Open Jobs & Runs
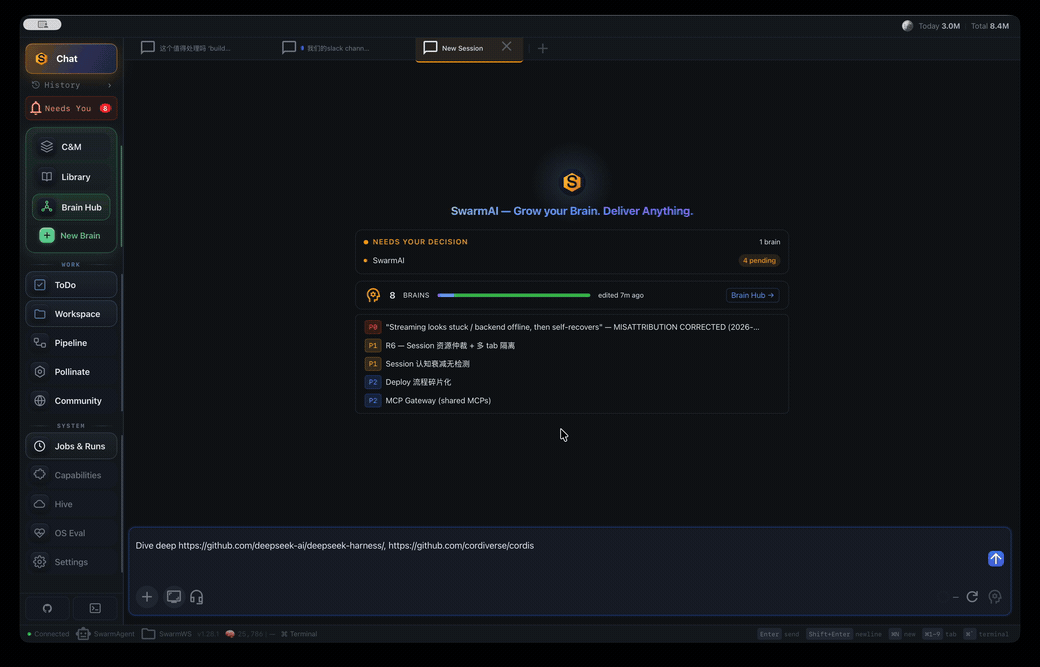 71,446
